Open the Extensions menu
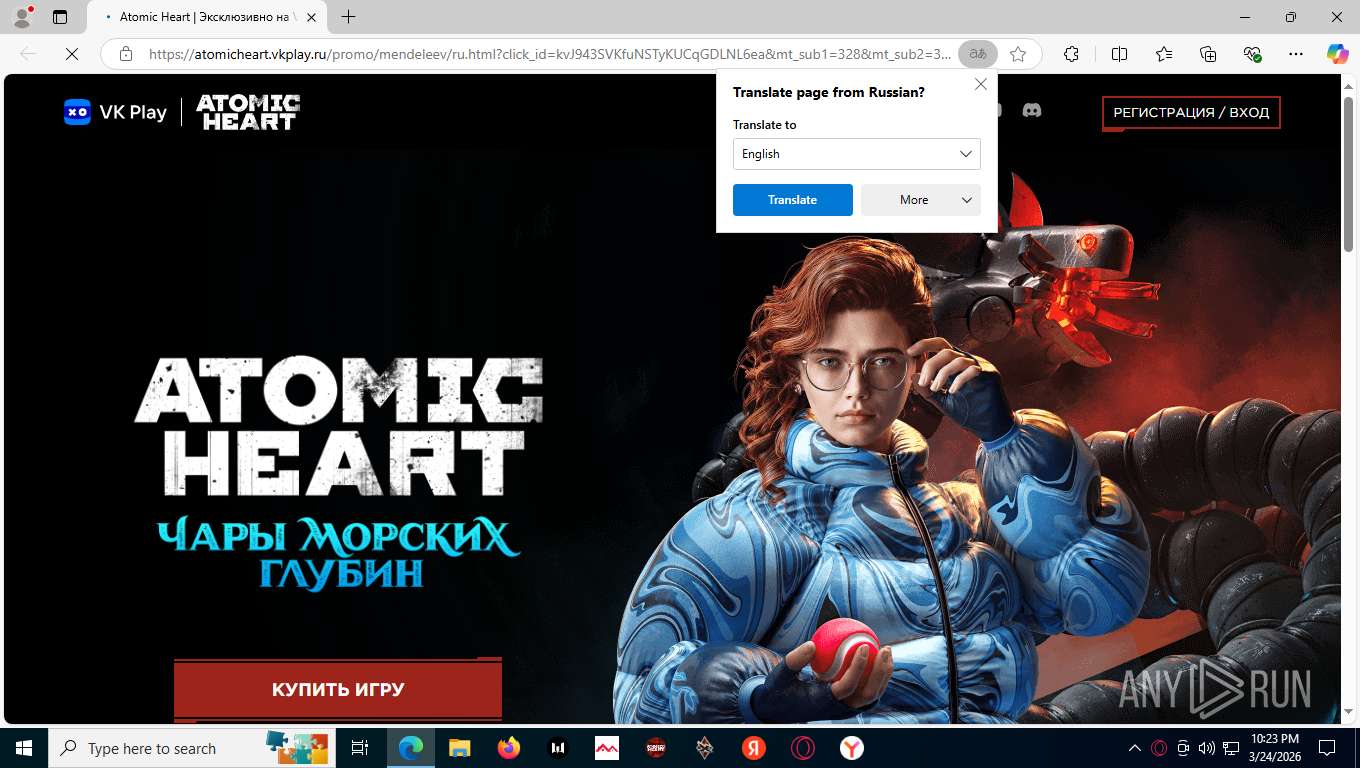Screen dimensions: 1360x768 pos(1071,54)
